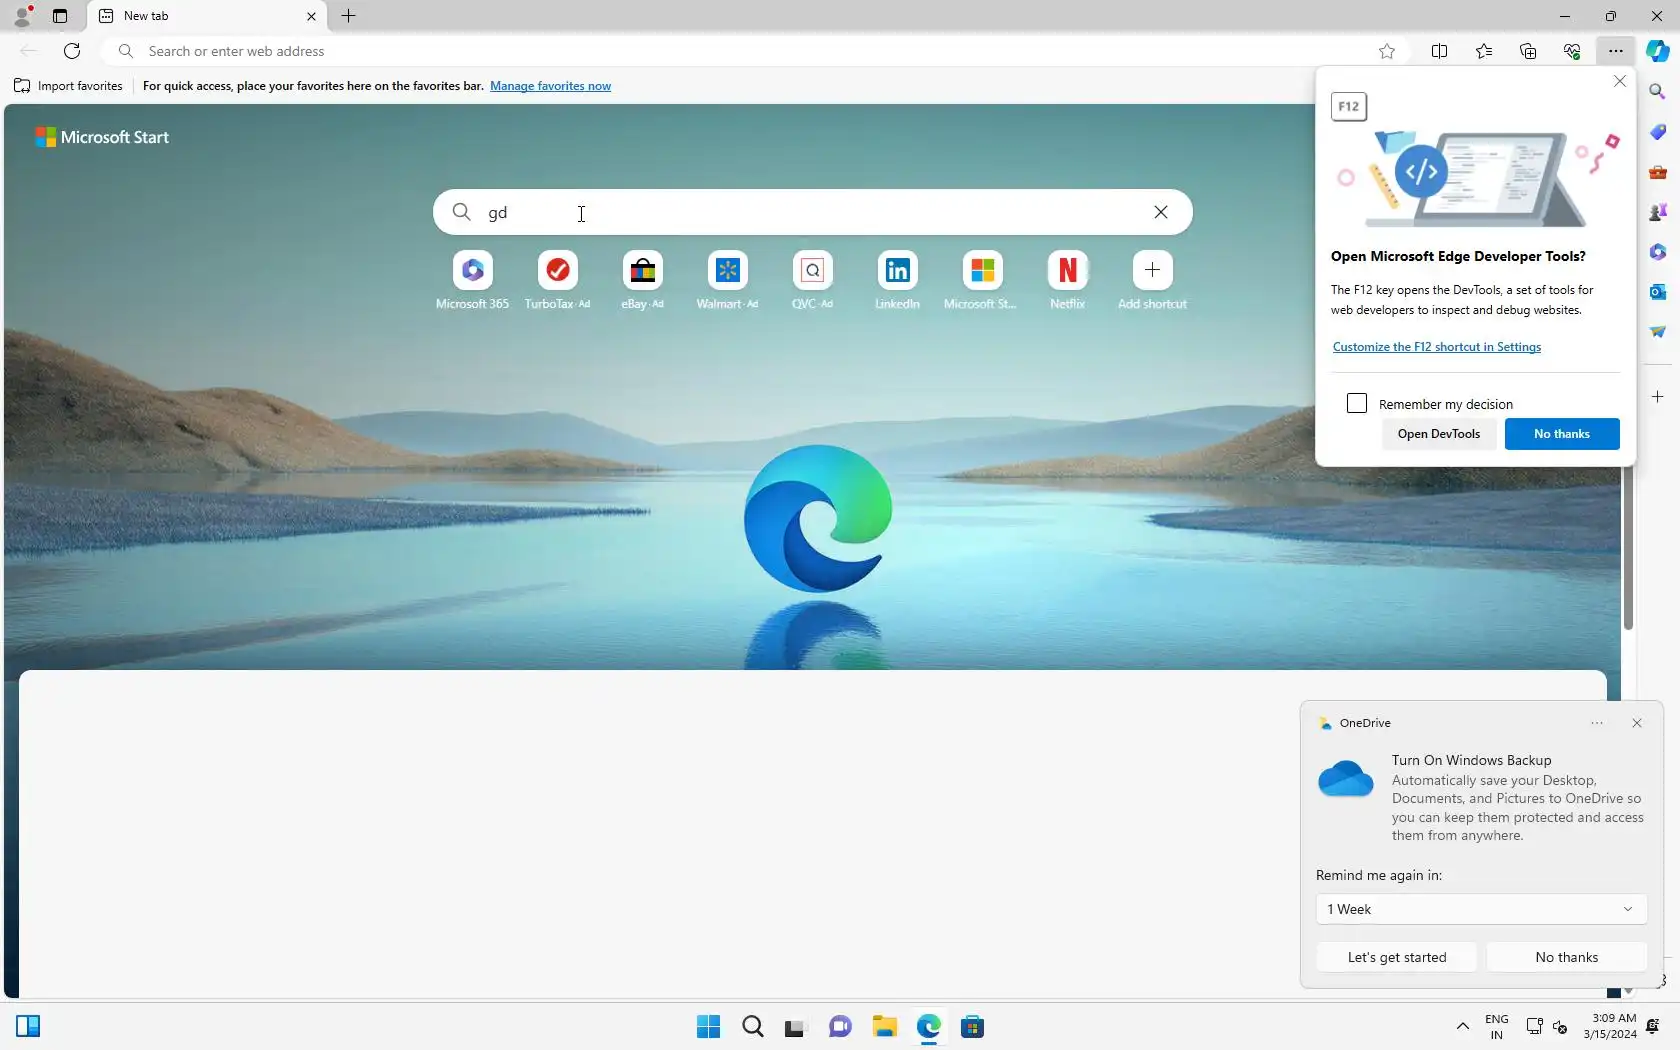Open the Windows Start menu

(x=708, y=1026)
